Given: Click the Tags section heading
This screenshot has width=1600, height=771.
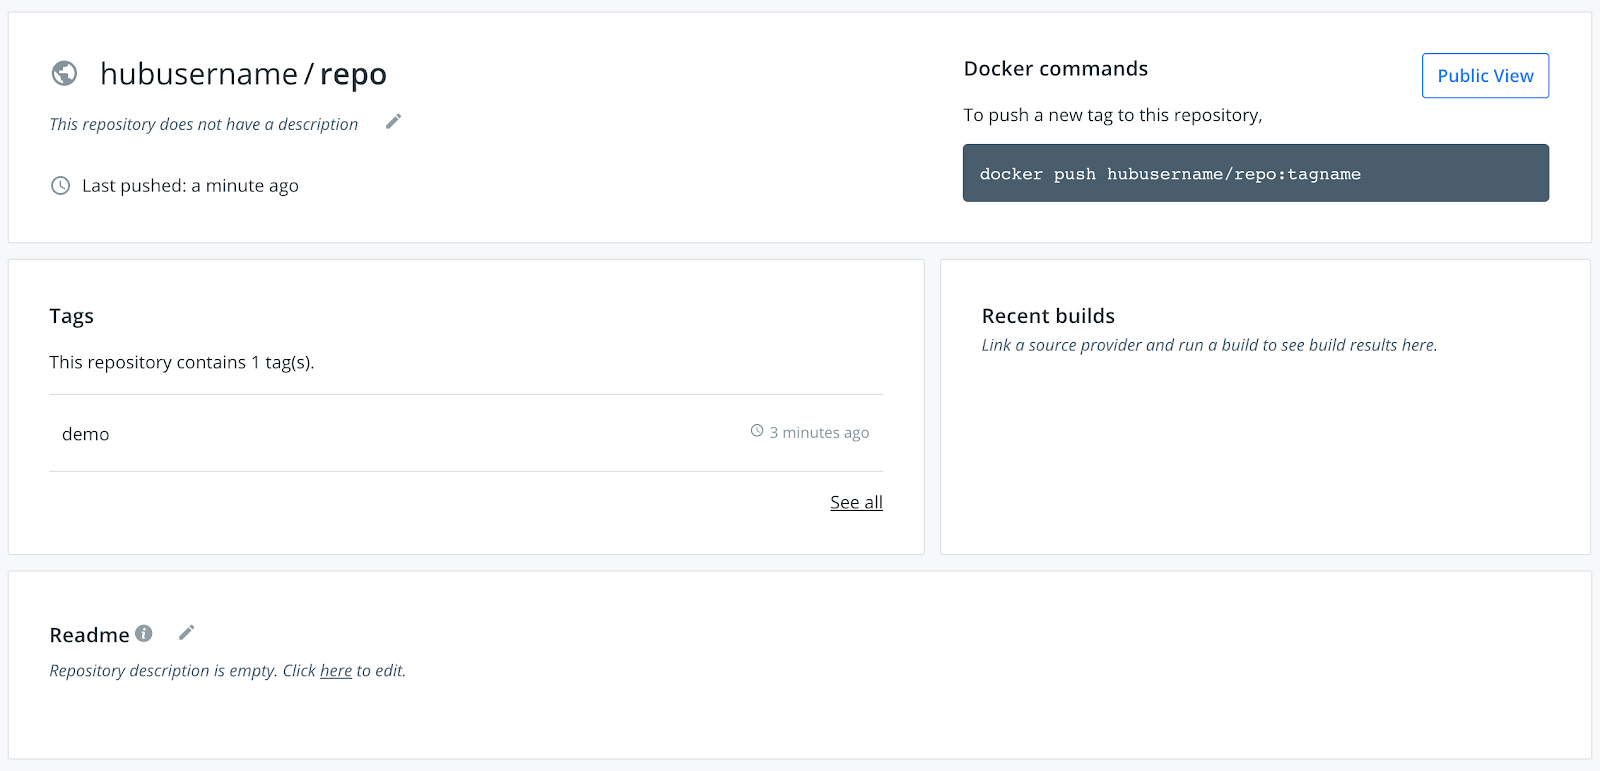Looking at the screenshot, I should 72,316.
